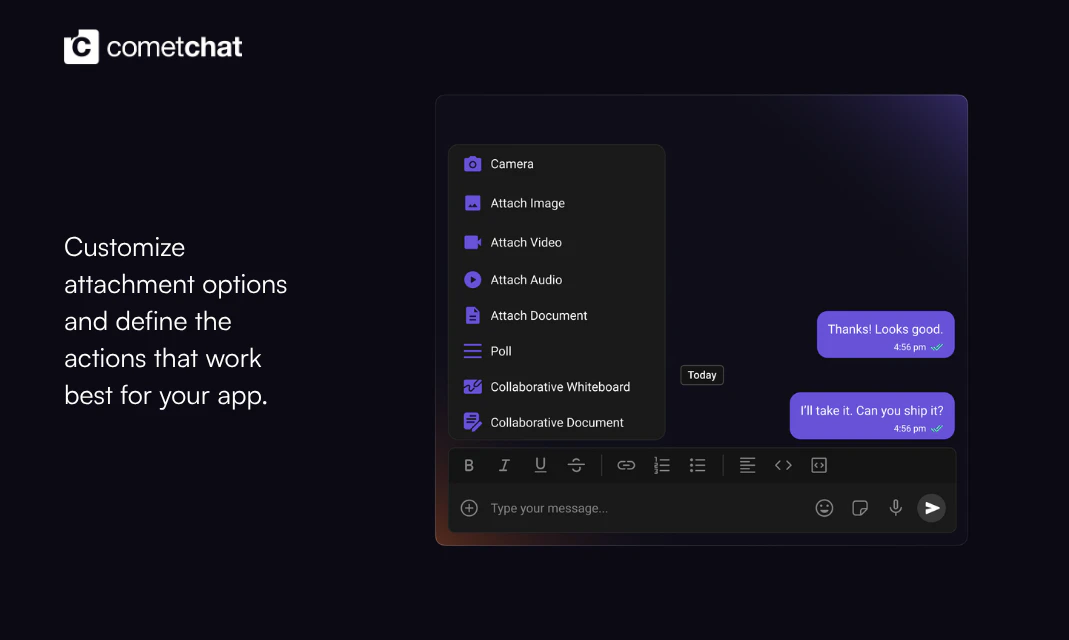The image size is (1069, 640).
Task: Toggle strikethrough formatting
Action: click(576, 465)
